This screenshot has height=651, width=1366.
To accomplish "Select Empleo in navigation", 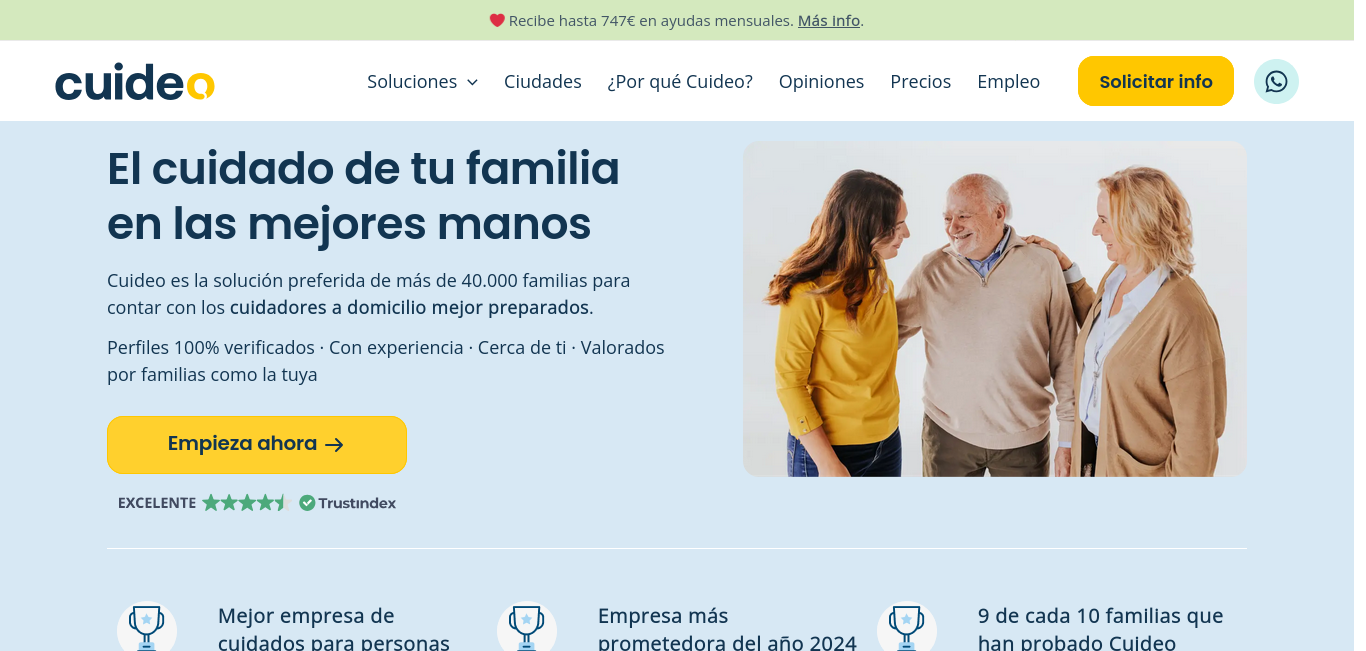I will [x=1008, y=82].
